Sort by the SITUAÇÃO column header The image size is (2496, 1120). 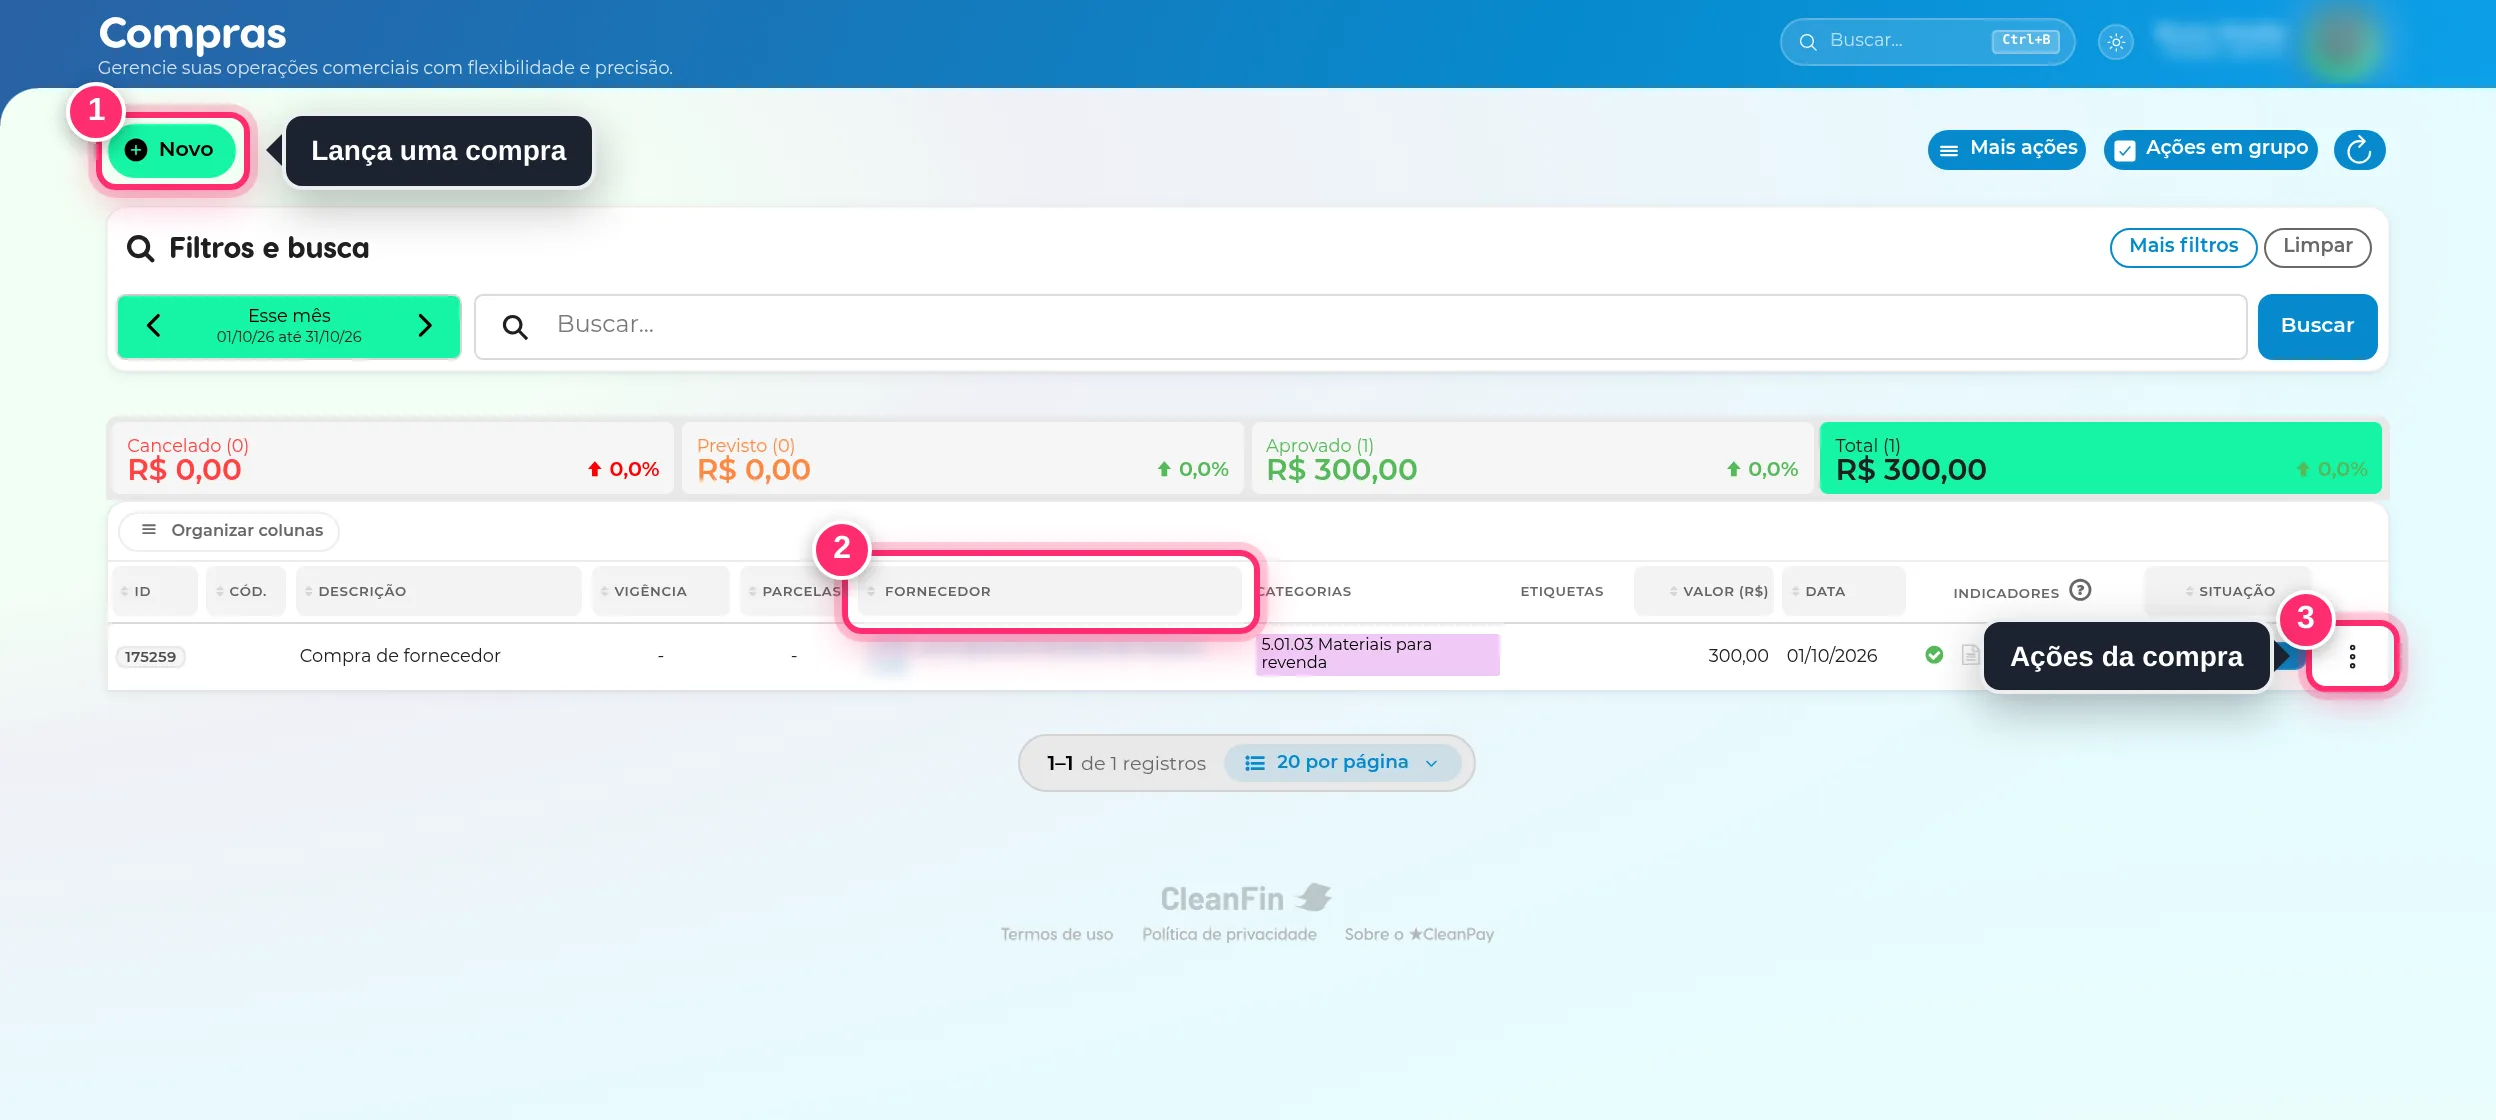(x=2228, y=591)
